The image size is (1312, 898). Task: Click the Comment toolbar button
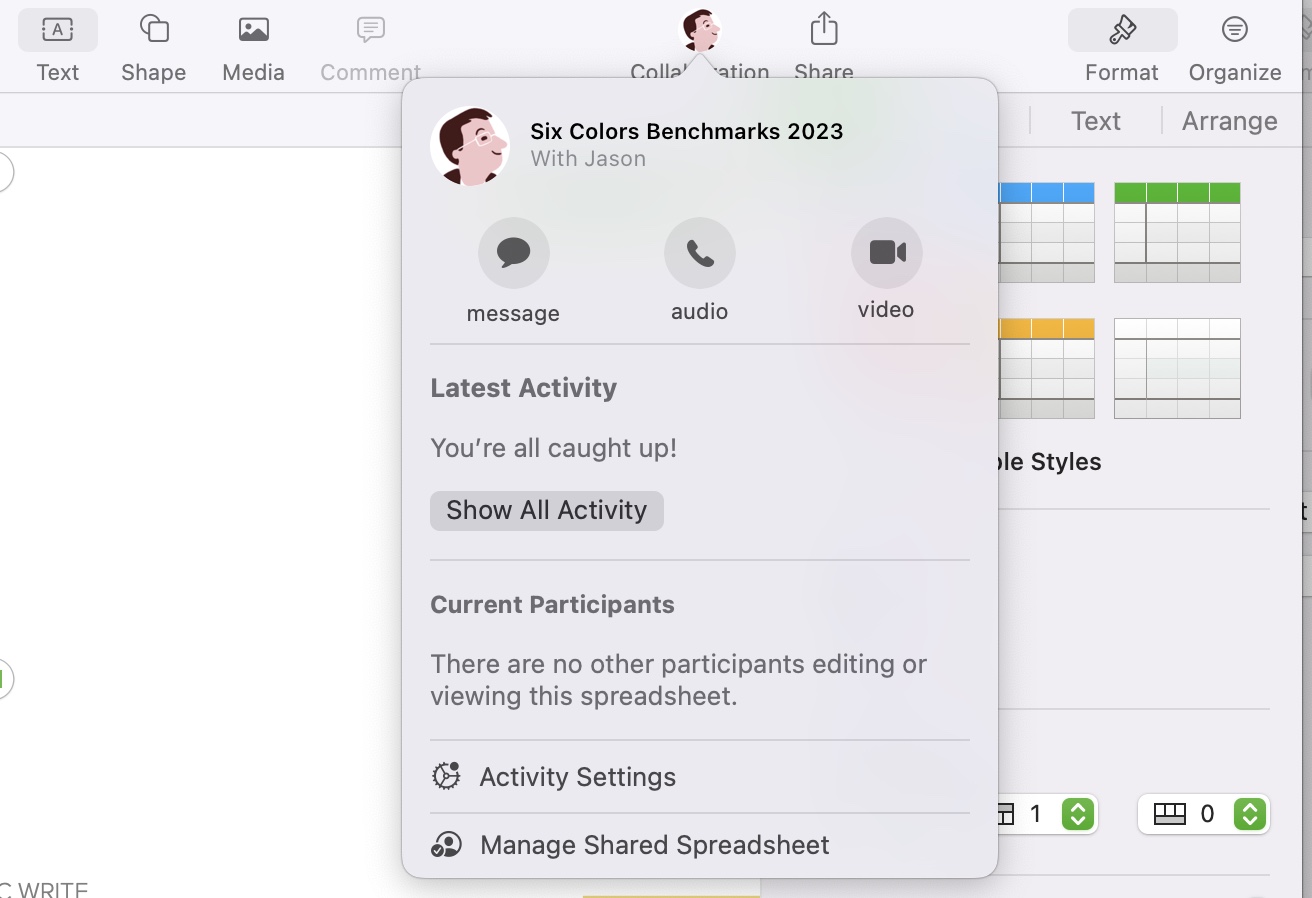(x=370, y=47)
